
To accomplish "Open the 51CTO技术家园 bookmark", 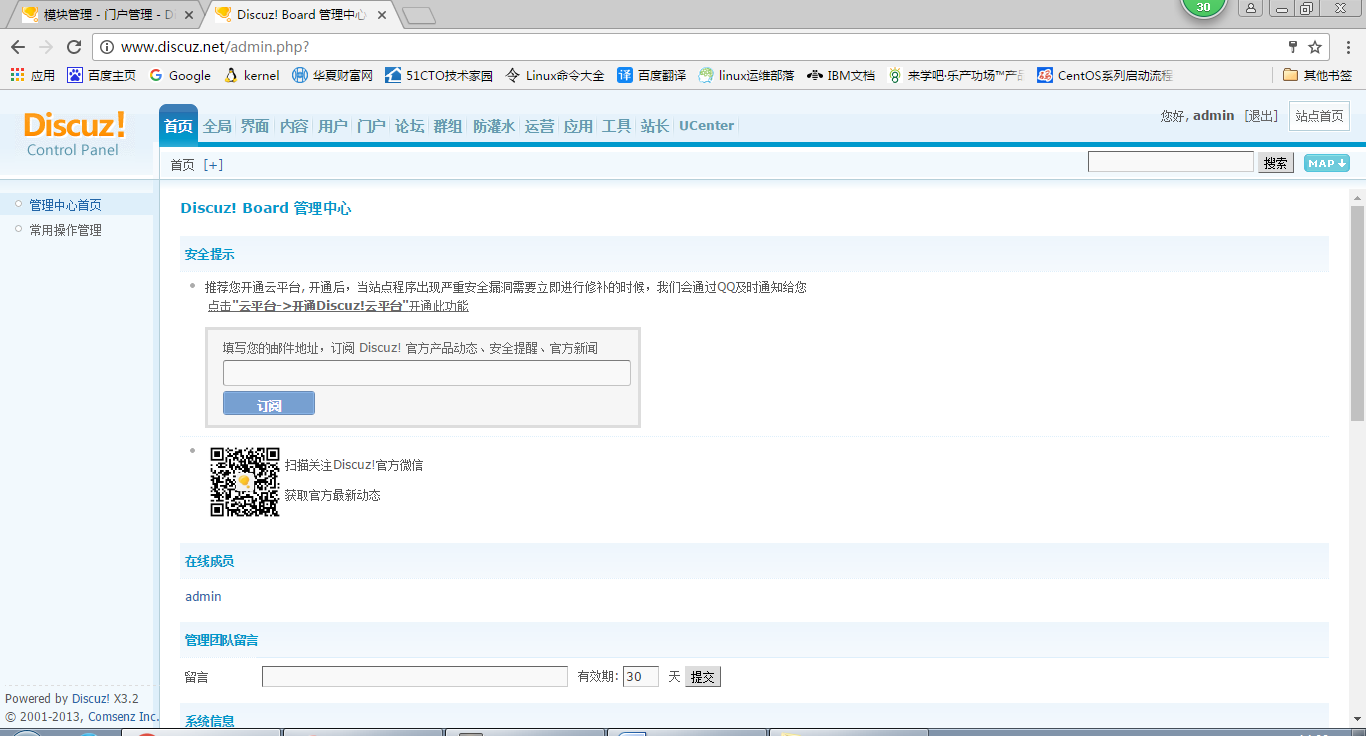I will tap(439, 75).
